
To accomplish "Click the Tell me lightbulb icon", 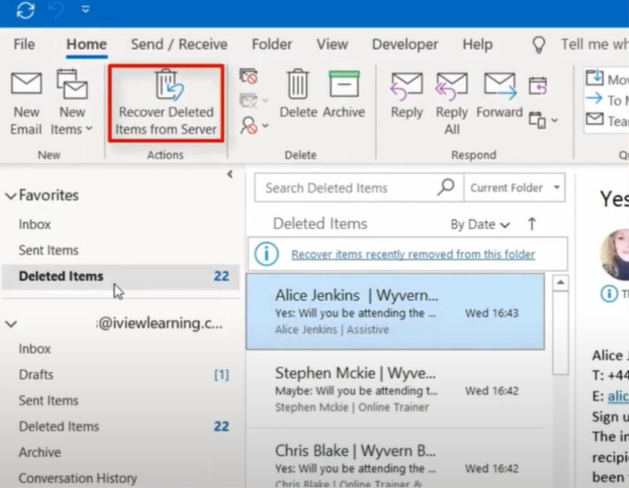I will coord(539,45).
